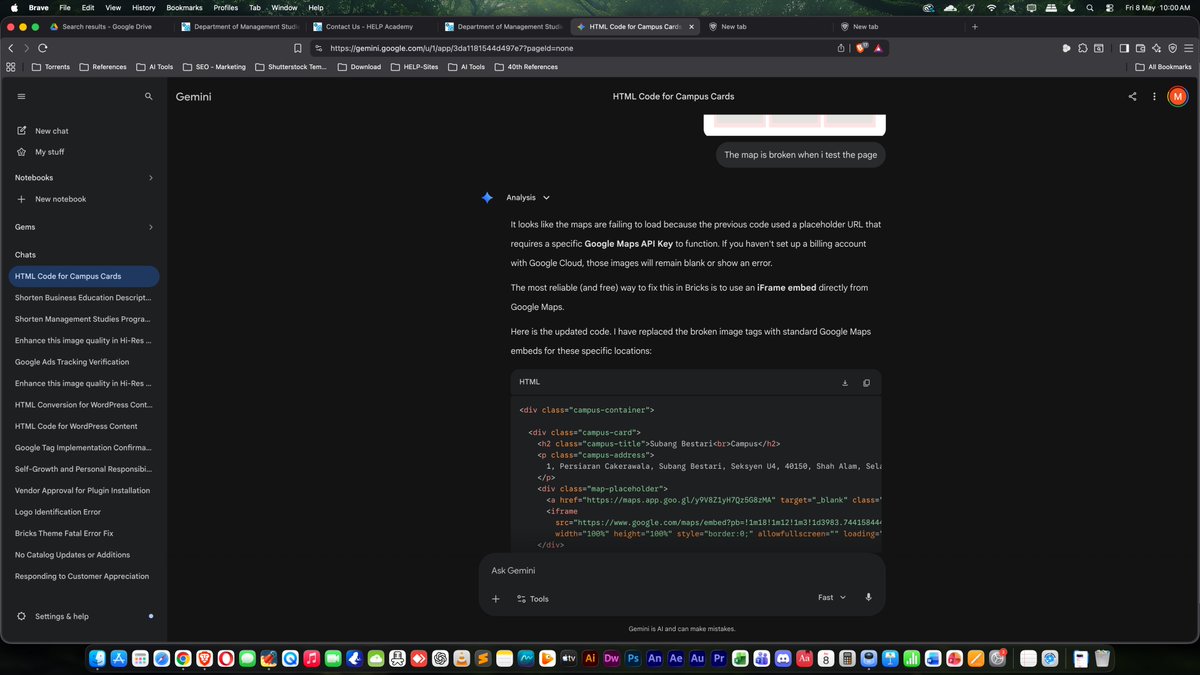The height and width of the screenshot is (675, 1200).
Task: Download the HTML code block
Action: pyautogui.click(x=845, y=382)
